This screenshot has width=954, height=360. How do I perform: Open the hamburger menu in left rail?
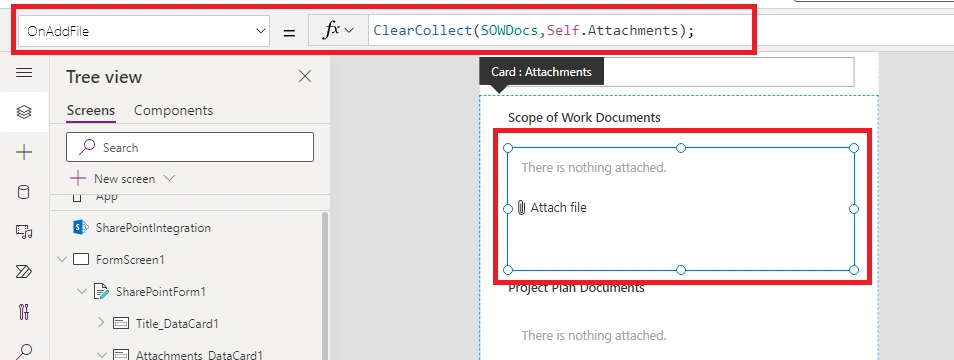coord(24,73)
